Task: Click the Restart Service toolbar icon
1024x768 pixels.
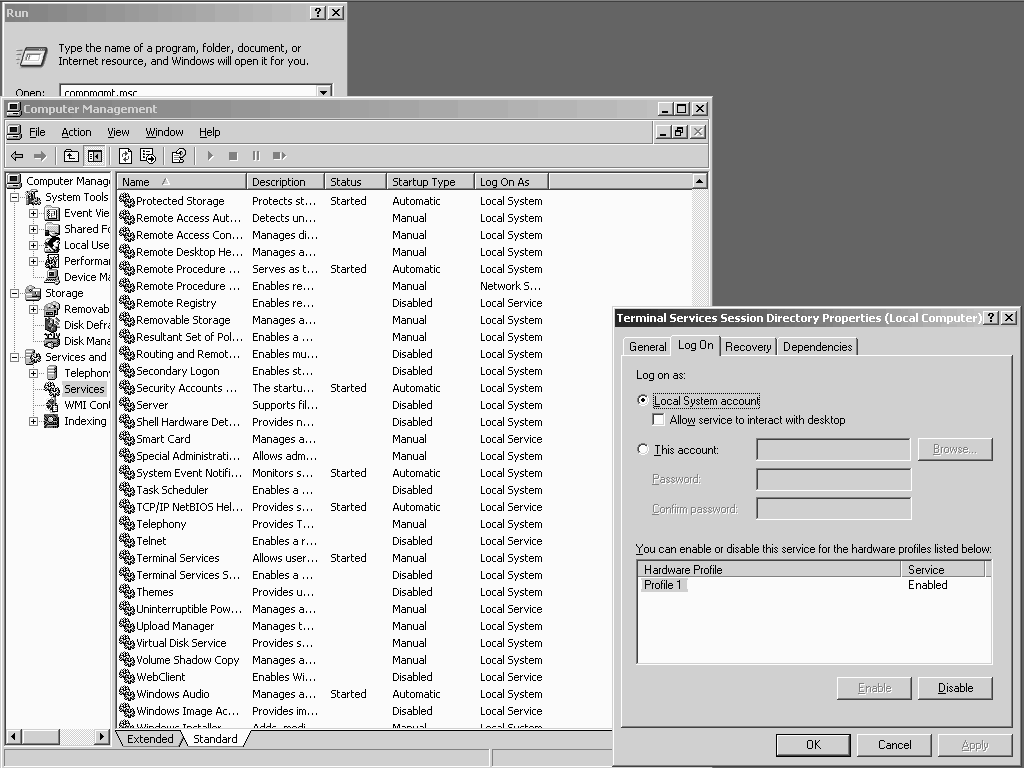Action: (280, 156)
